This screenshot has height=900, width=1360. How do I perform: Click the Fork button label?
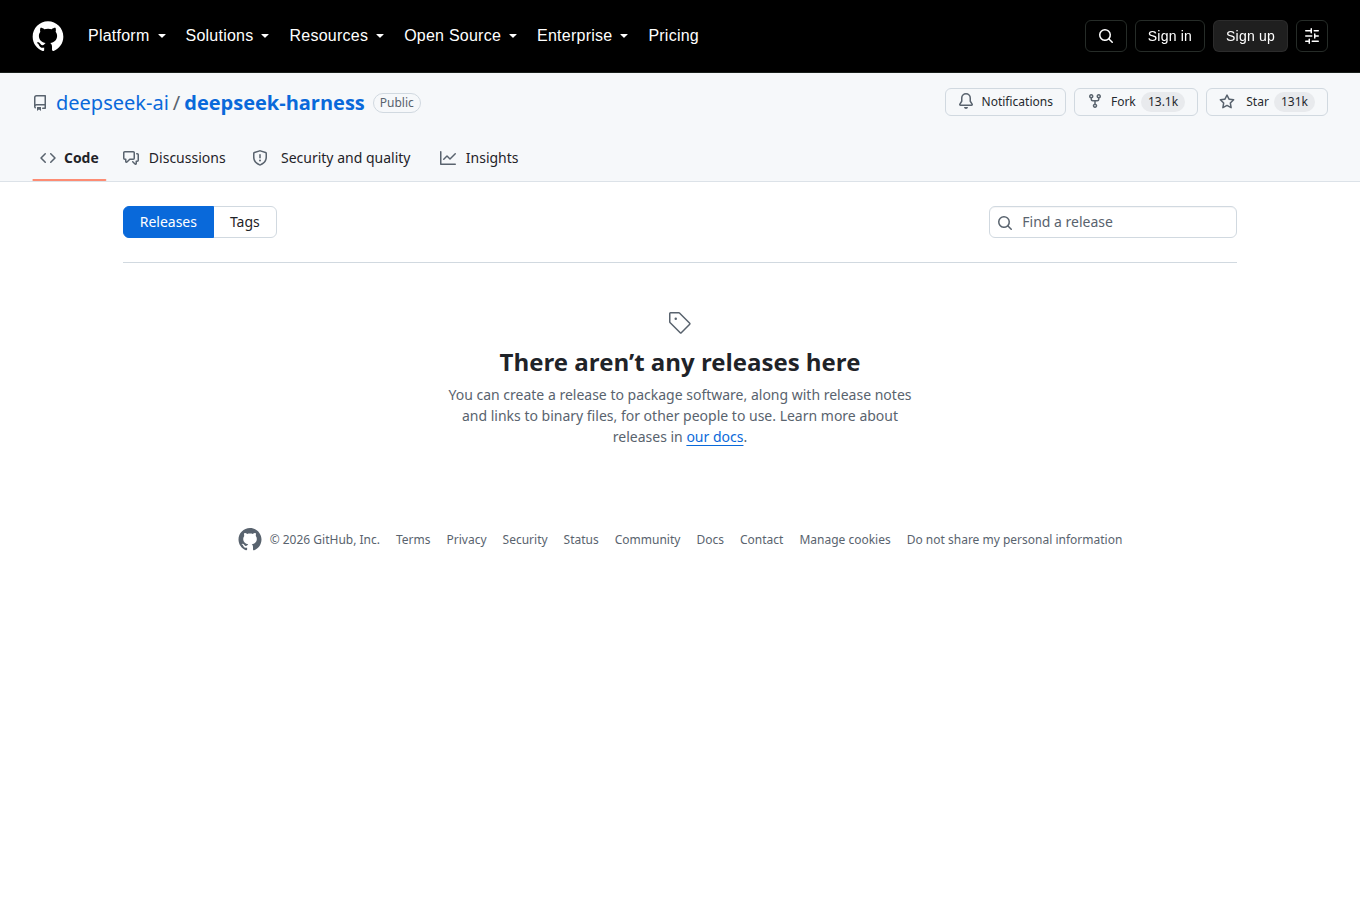[1123, 102]
